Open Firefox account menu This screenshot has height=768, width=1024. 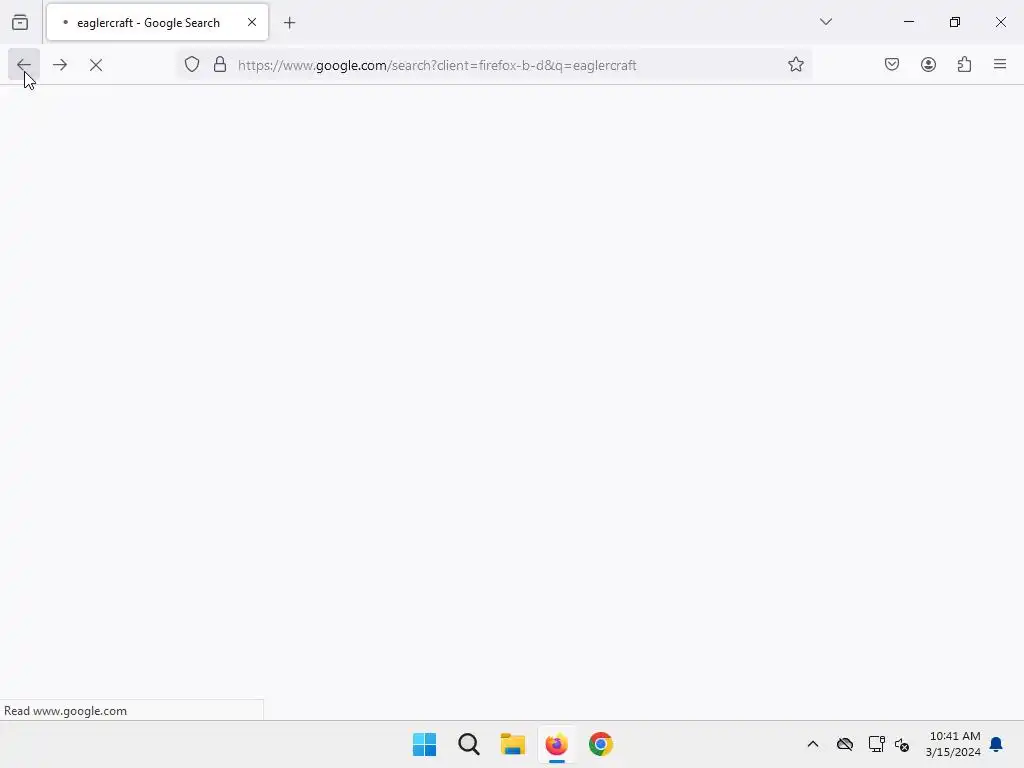pos(928,65)
